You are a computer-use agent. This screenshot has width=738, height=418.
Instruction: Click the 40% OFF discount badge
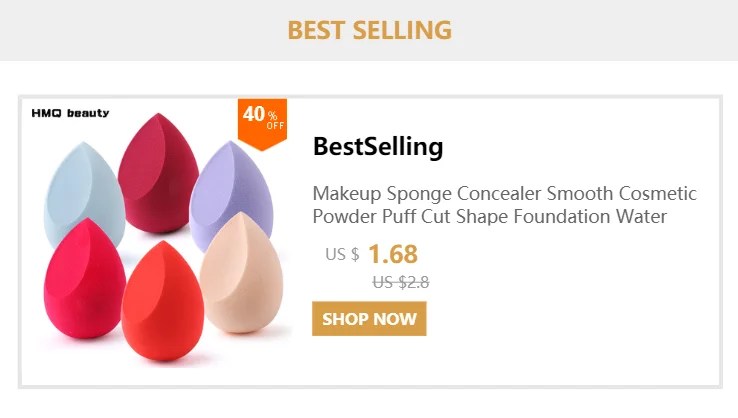(262, 124)
